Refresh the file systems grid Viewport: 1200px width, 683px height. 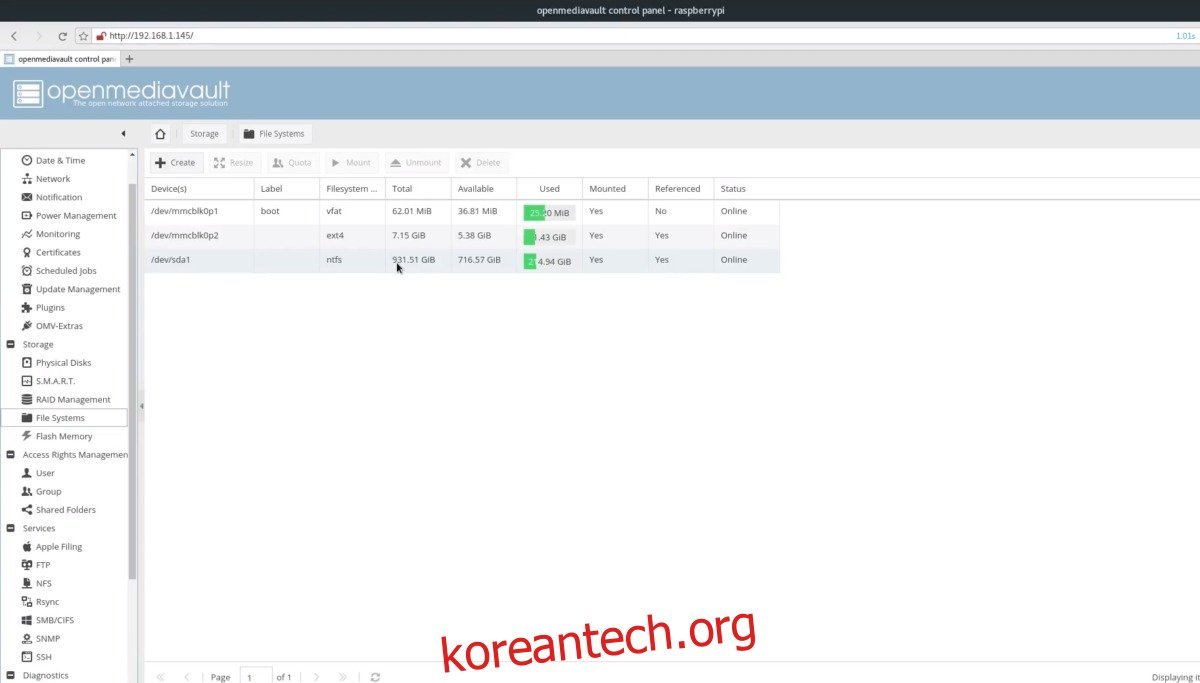pos(375,677)
